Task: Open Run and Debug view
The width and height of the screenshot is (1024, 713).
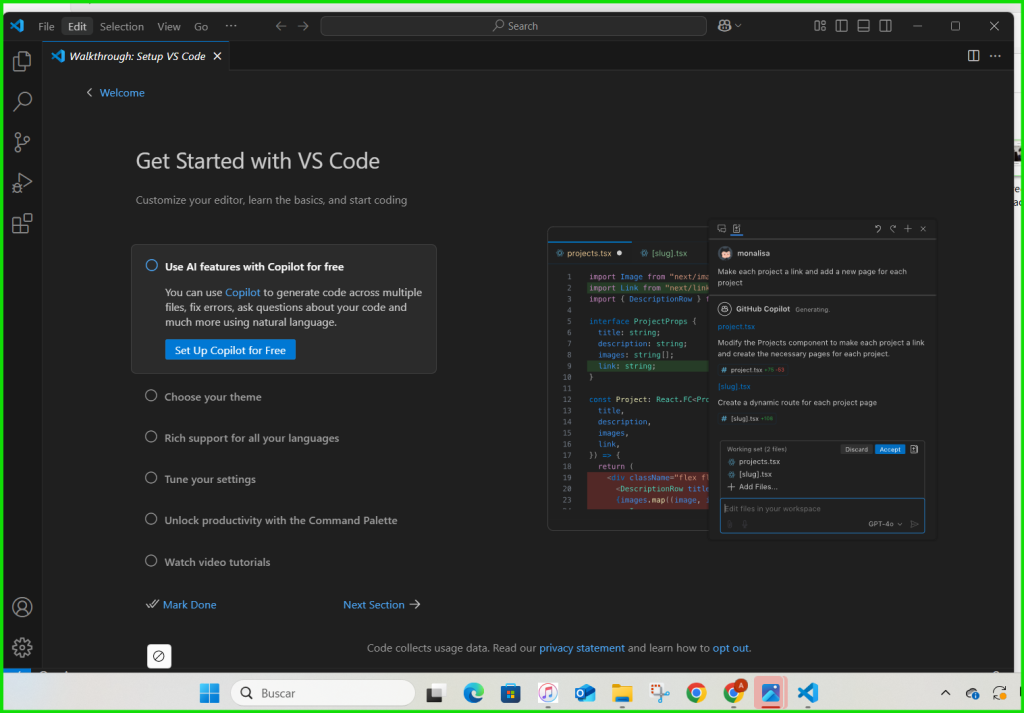Action: click(22, 183)
